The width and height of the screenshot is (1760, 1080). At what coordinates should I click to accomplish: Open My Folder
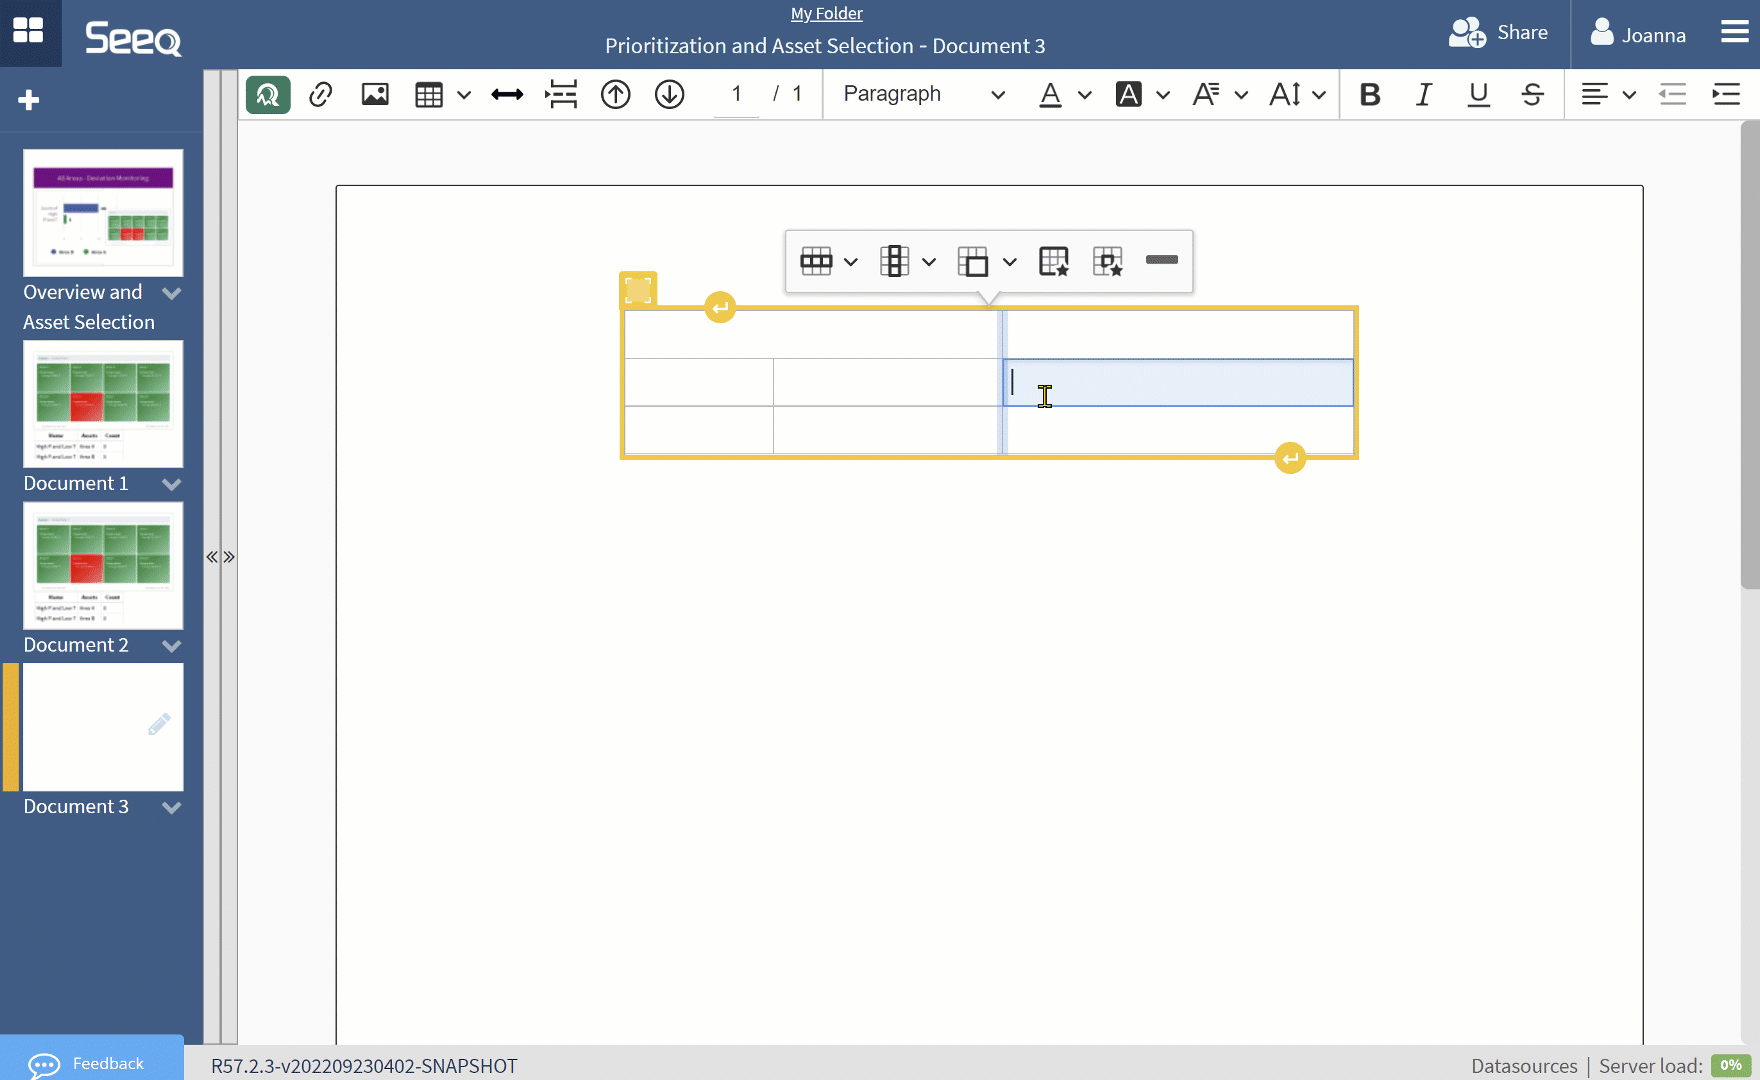click(x=826, y=13)
